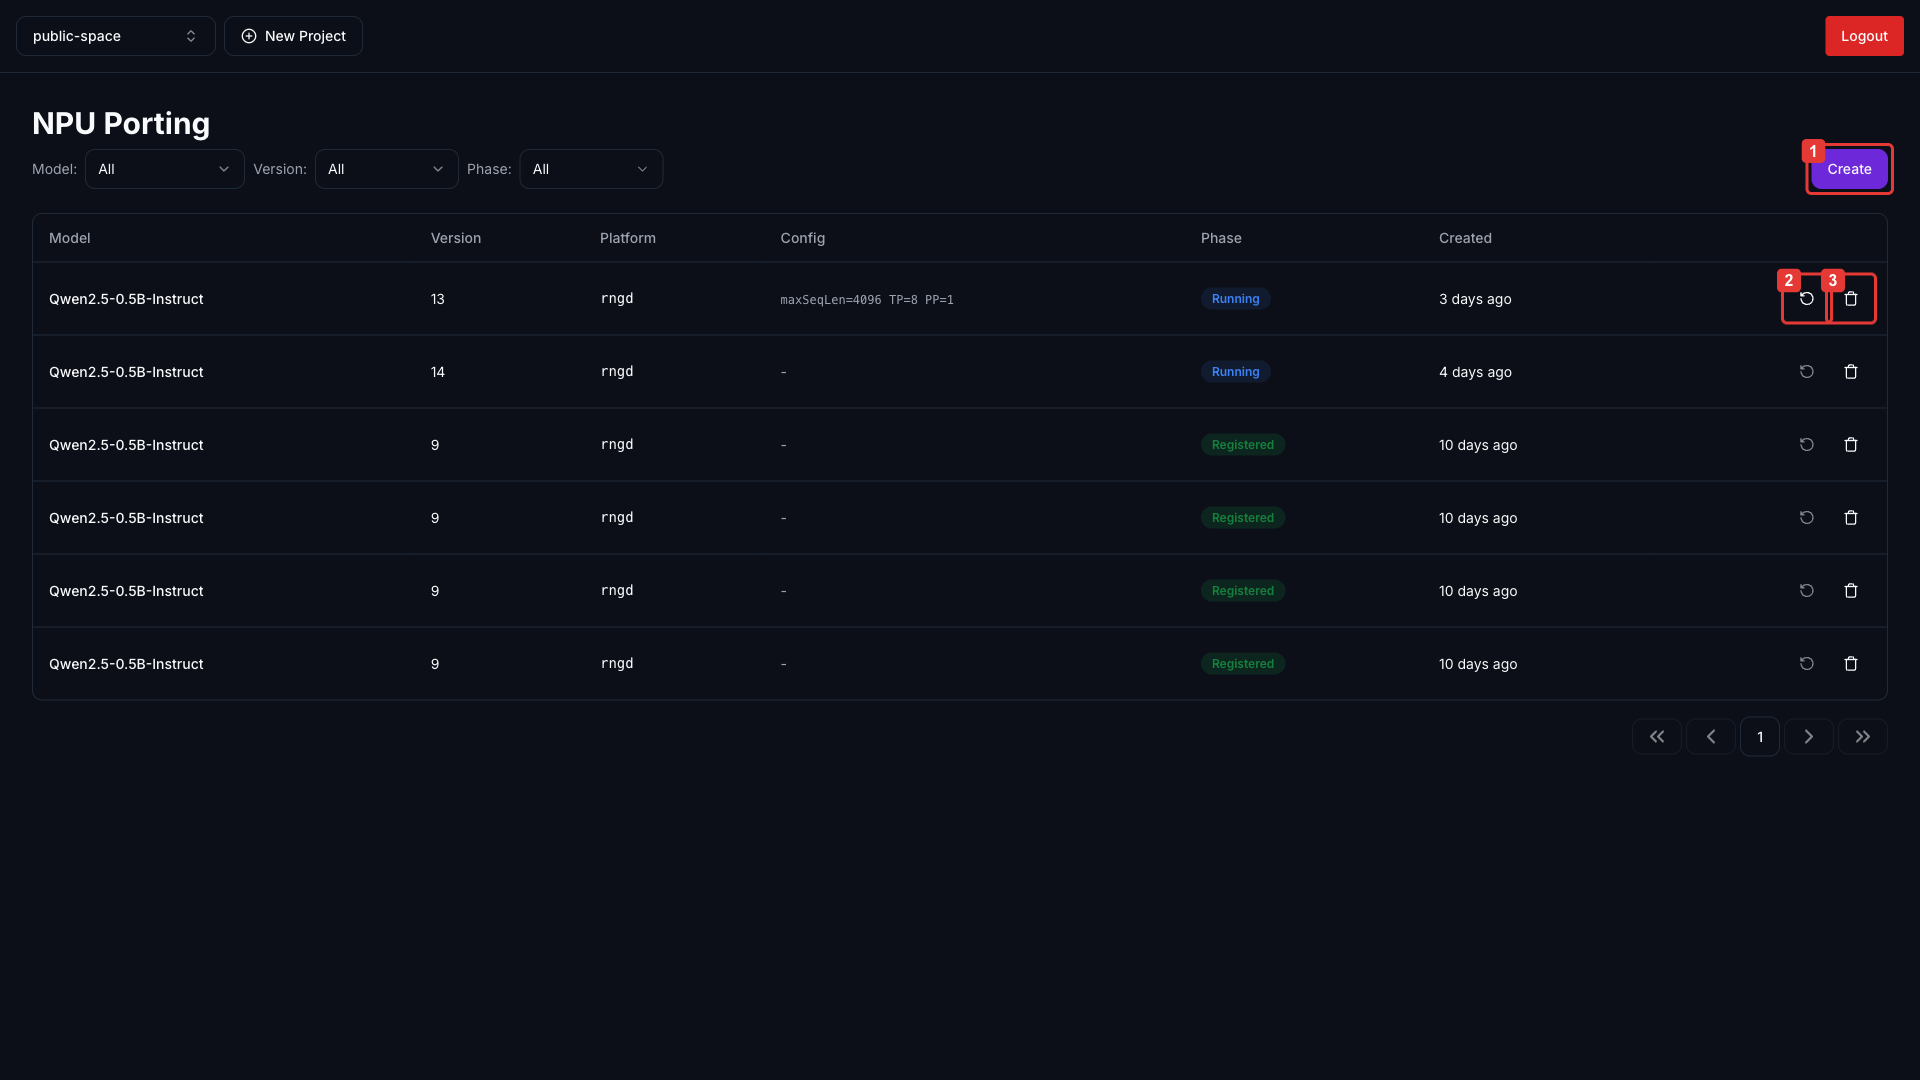Click the purple Create button

[1849, 169]
